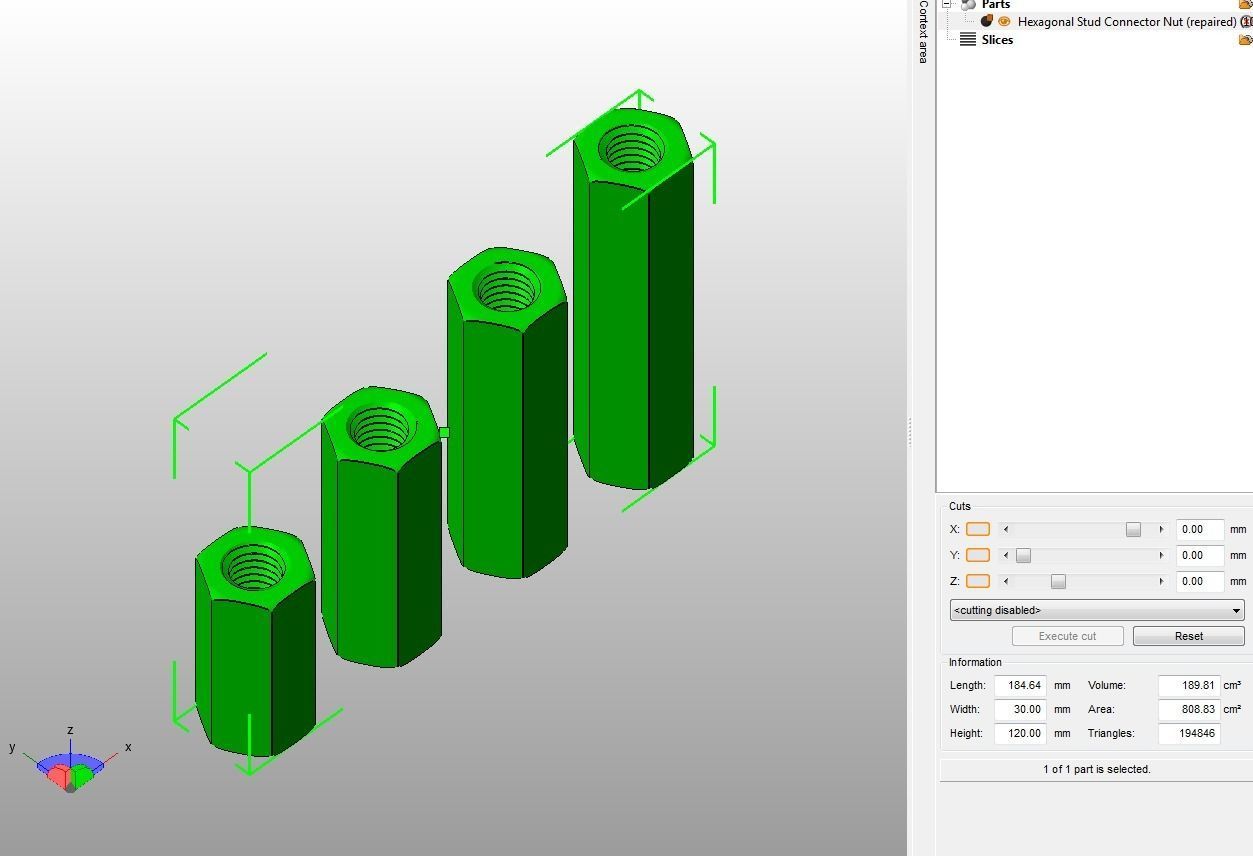Screen dimensions: 1253x856
Task: Enable the Z cut plane checkbox
Action: pos(977,581)
